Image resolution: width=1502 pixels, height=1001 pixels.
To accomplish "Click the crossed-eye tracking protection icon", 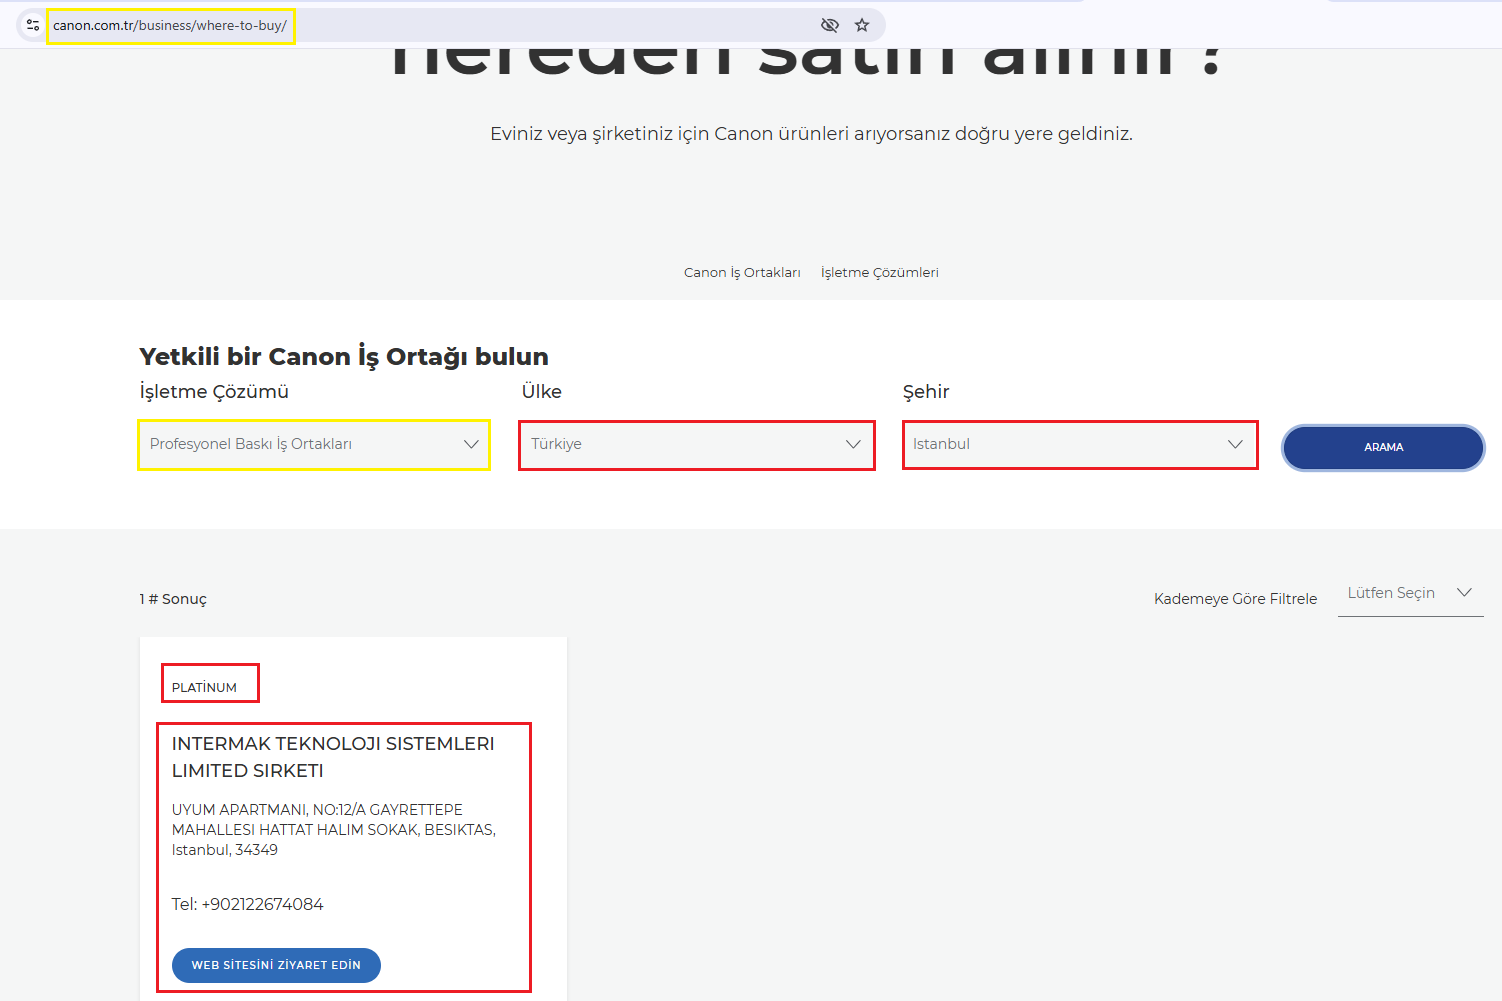I will click(829, 25).
